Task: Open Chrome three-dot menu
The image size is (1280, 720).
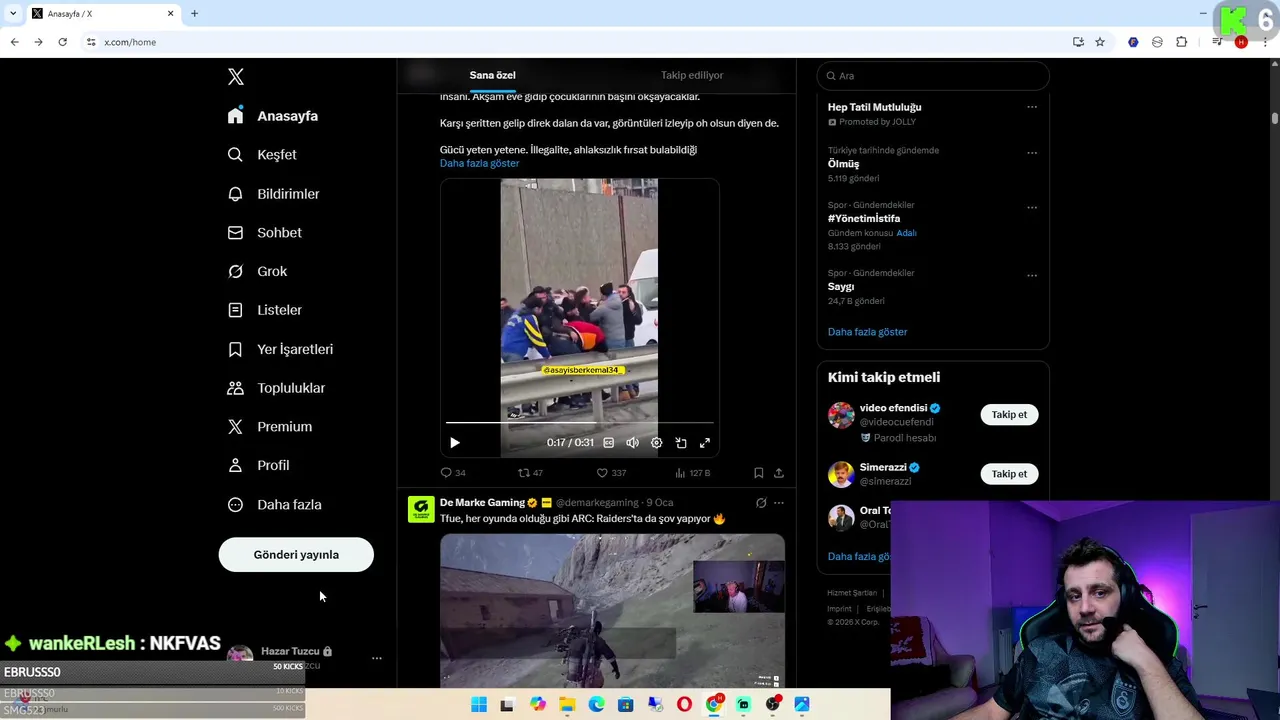Action: point(1265,42)
